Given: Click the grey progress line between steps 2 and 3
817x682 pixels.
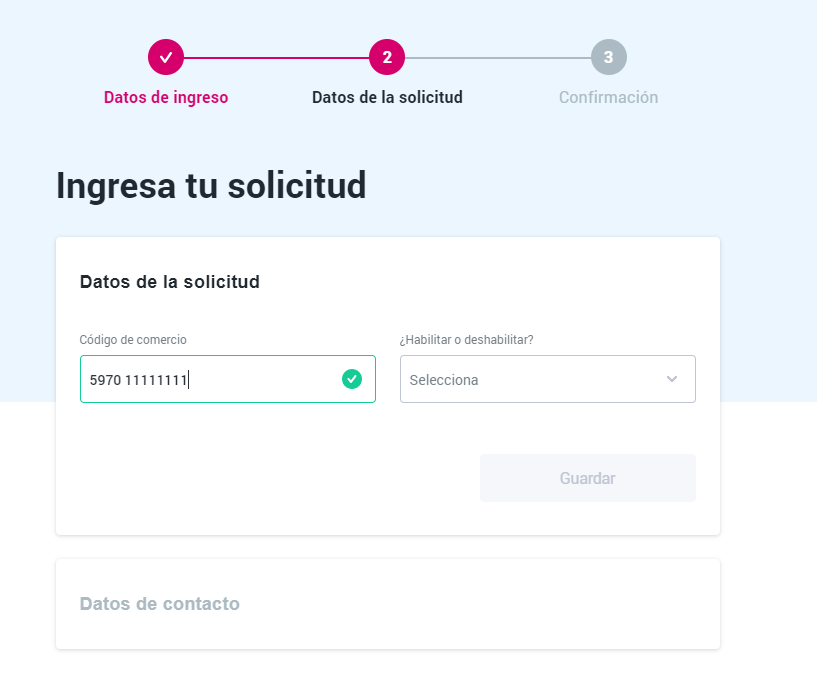Looking at the screenshot, I should pyautogui.click(x=498, y=57).
